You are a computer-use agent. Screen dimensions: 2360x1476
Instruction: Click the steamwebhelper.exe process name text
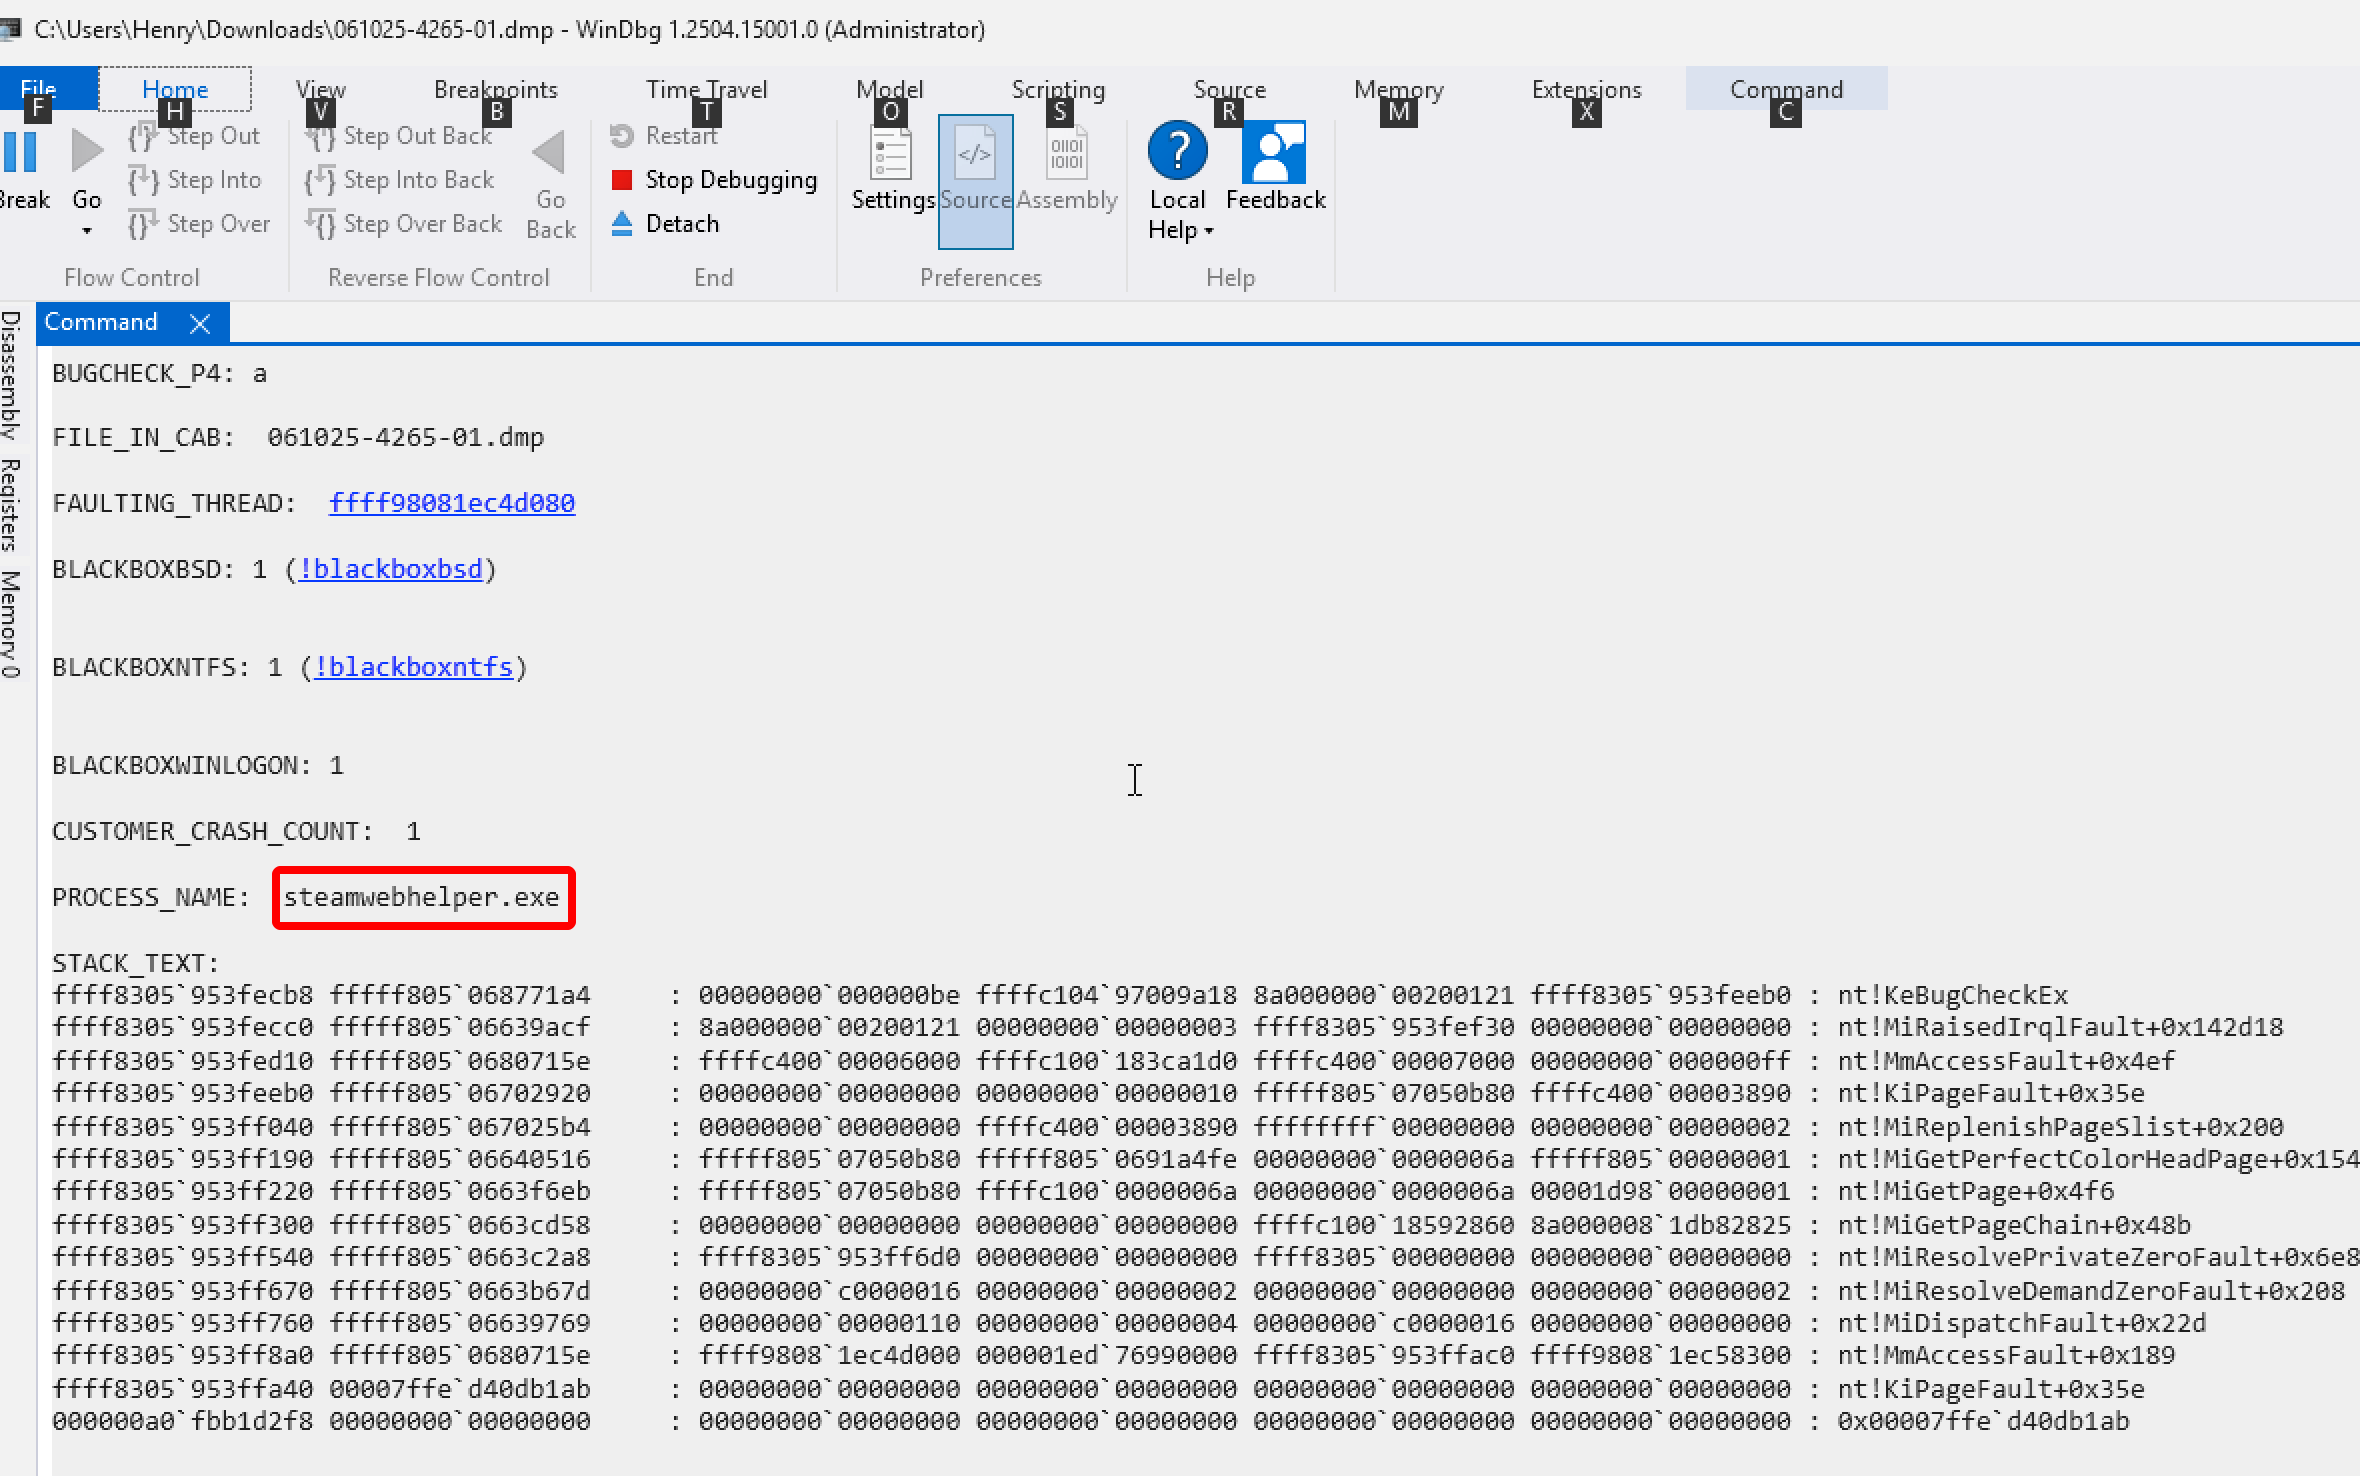pyautogui.click(x=421, y=897)
